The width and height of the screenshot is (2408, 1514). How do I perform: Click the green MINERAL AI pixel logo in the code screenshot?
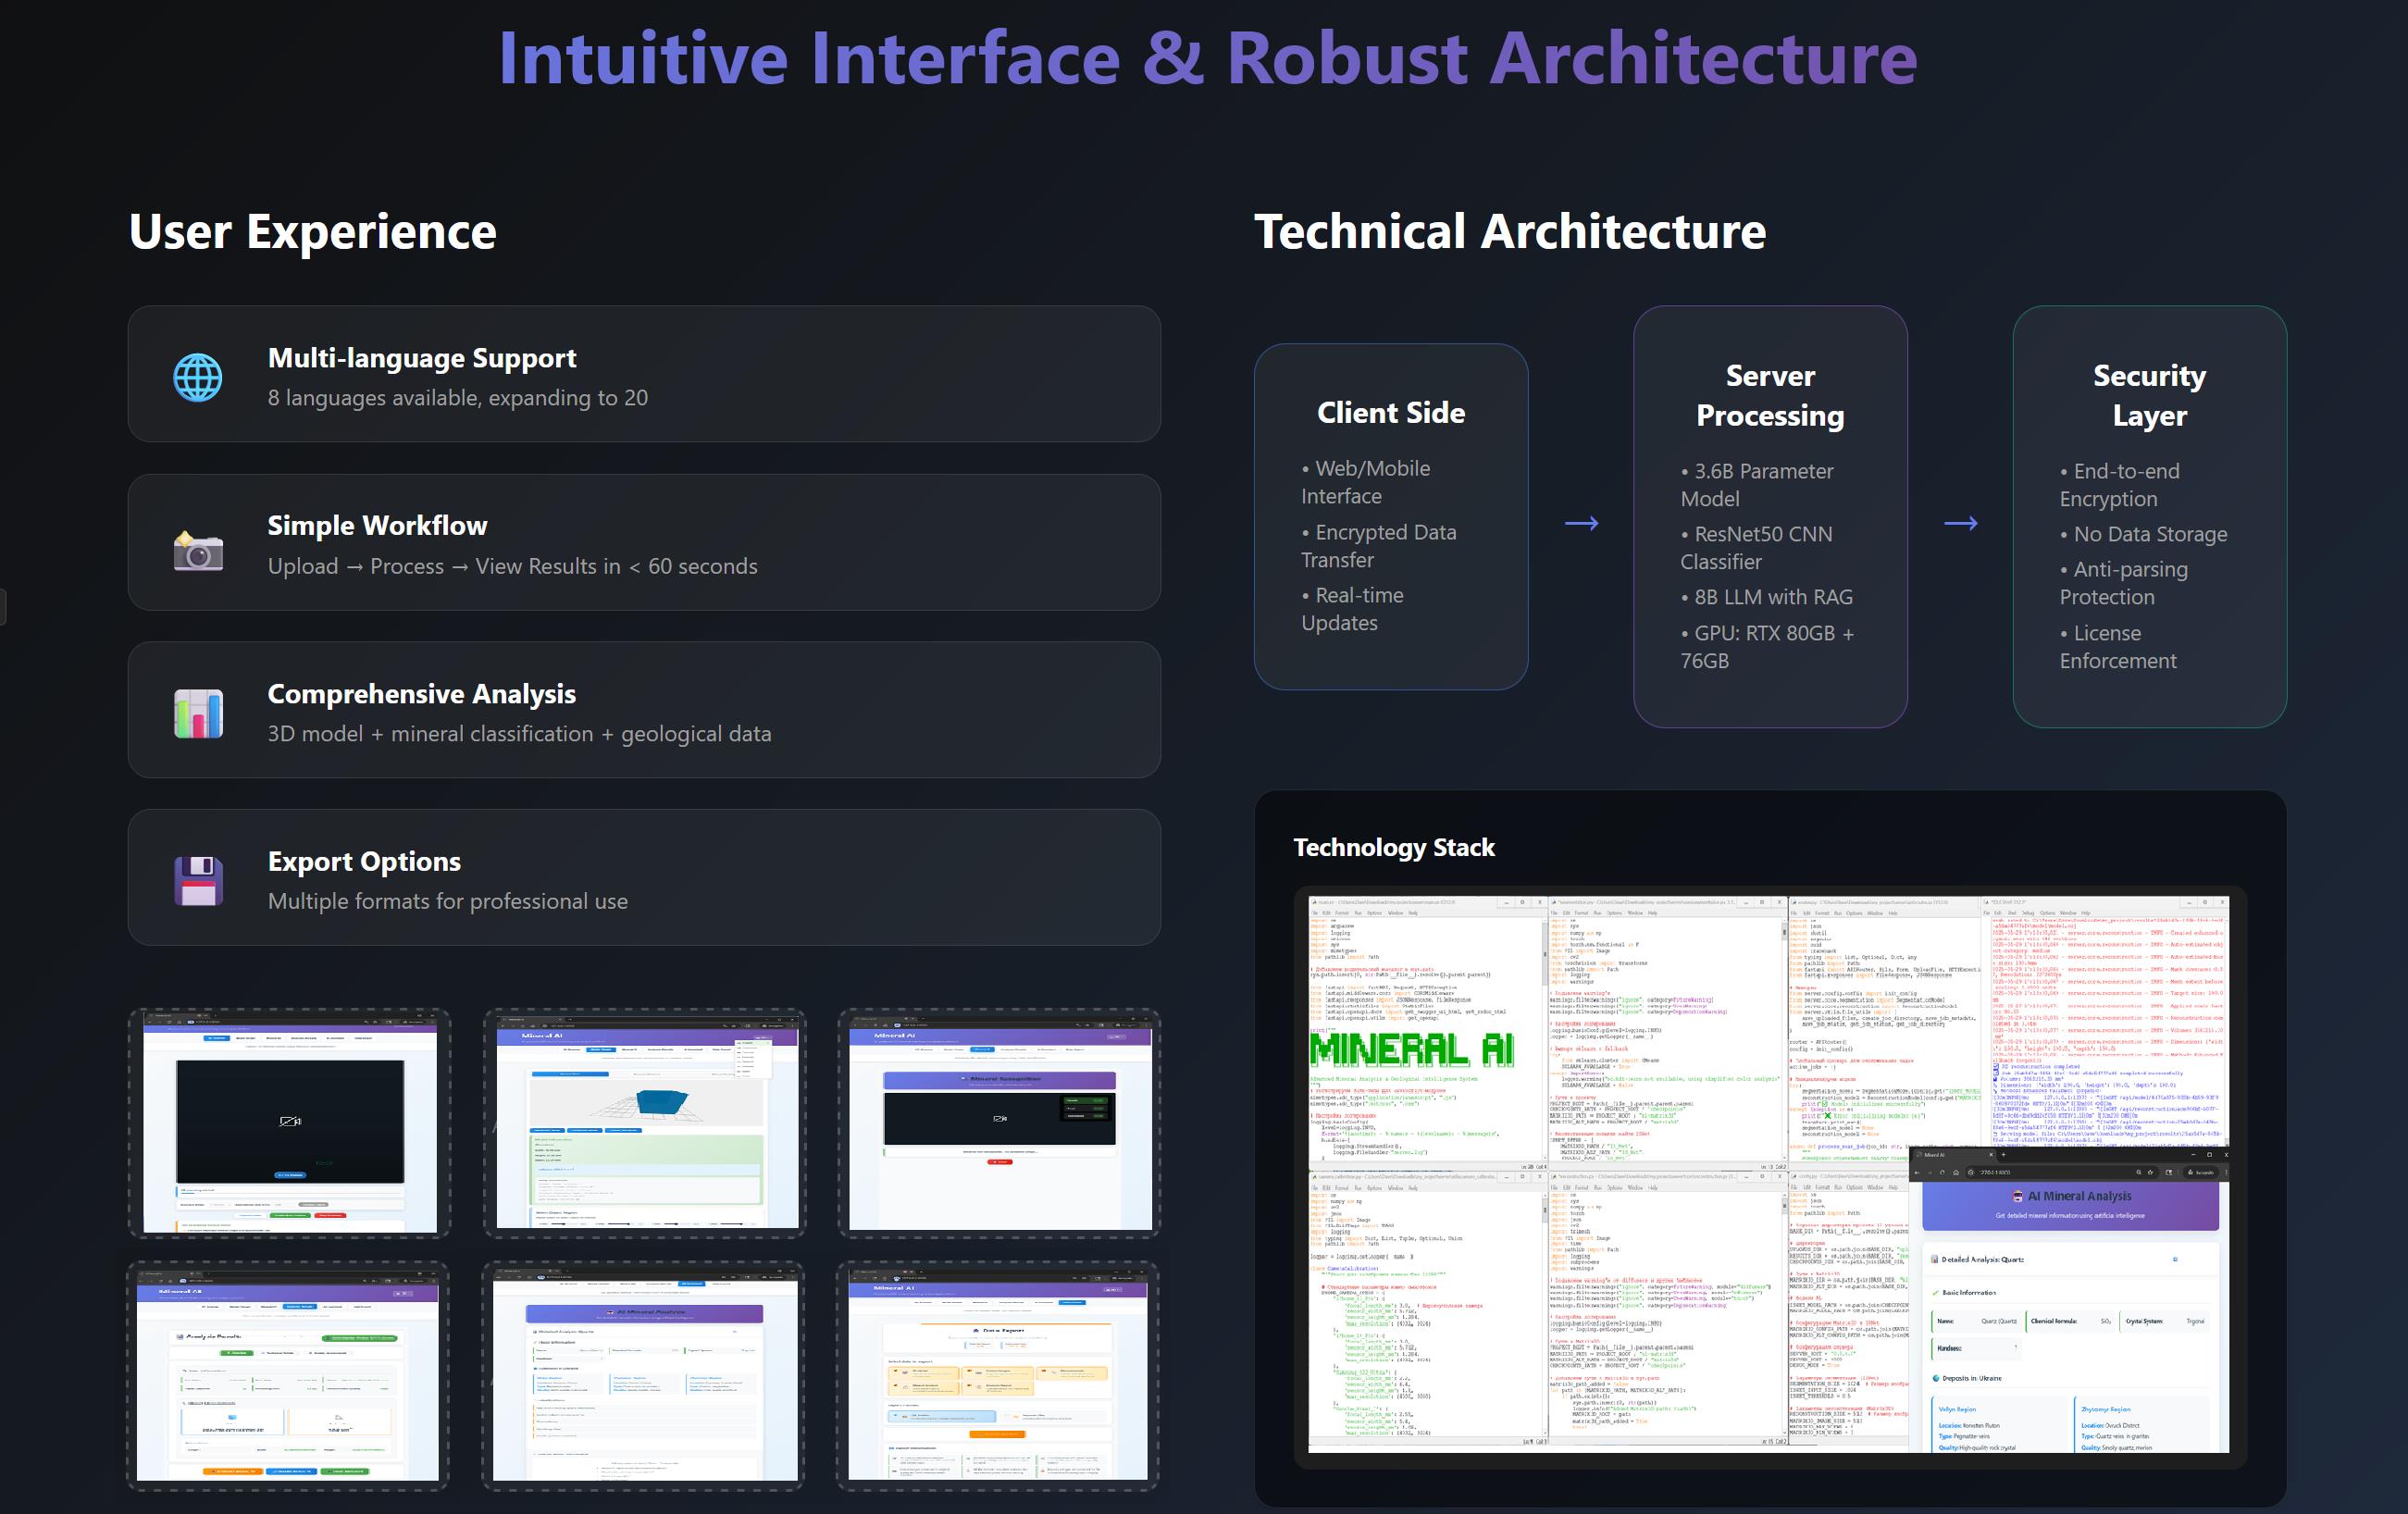1411,1050
